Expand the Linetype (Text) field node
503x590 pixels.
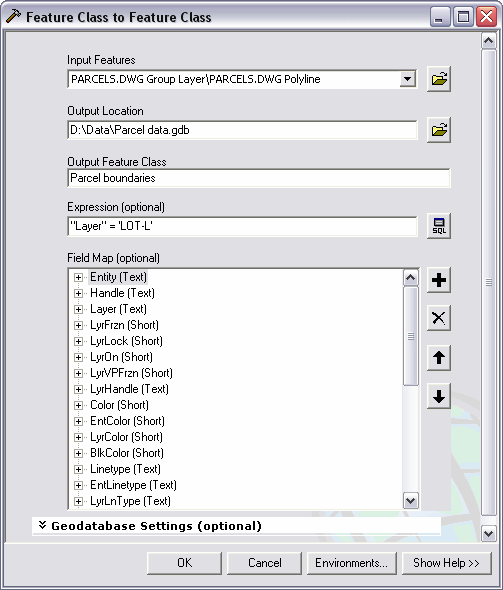click(78, 469)
